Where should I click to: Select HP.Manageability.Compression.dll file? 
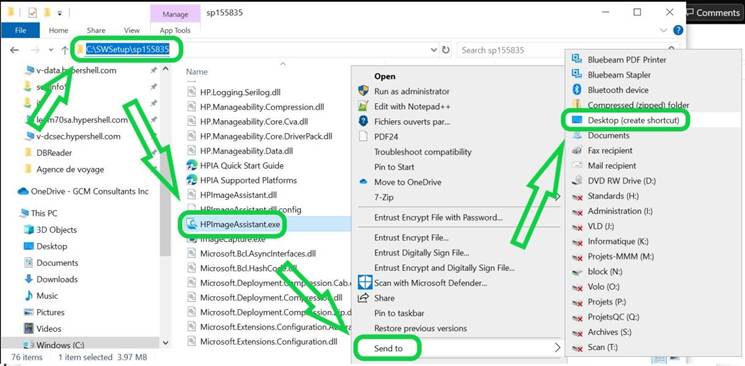tap(262, 107)
